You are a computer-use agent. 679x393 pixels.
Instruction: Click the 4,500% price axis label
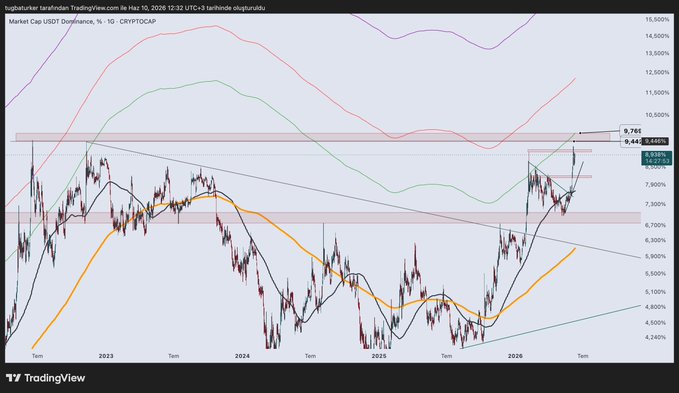[x=656, y=322]
